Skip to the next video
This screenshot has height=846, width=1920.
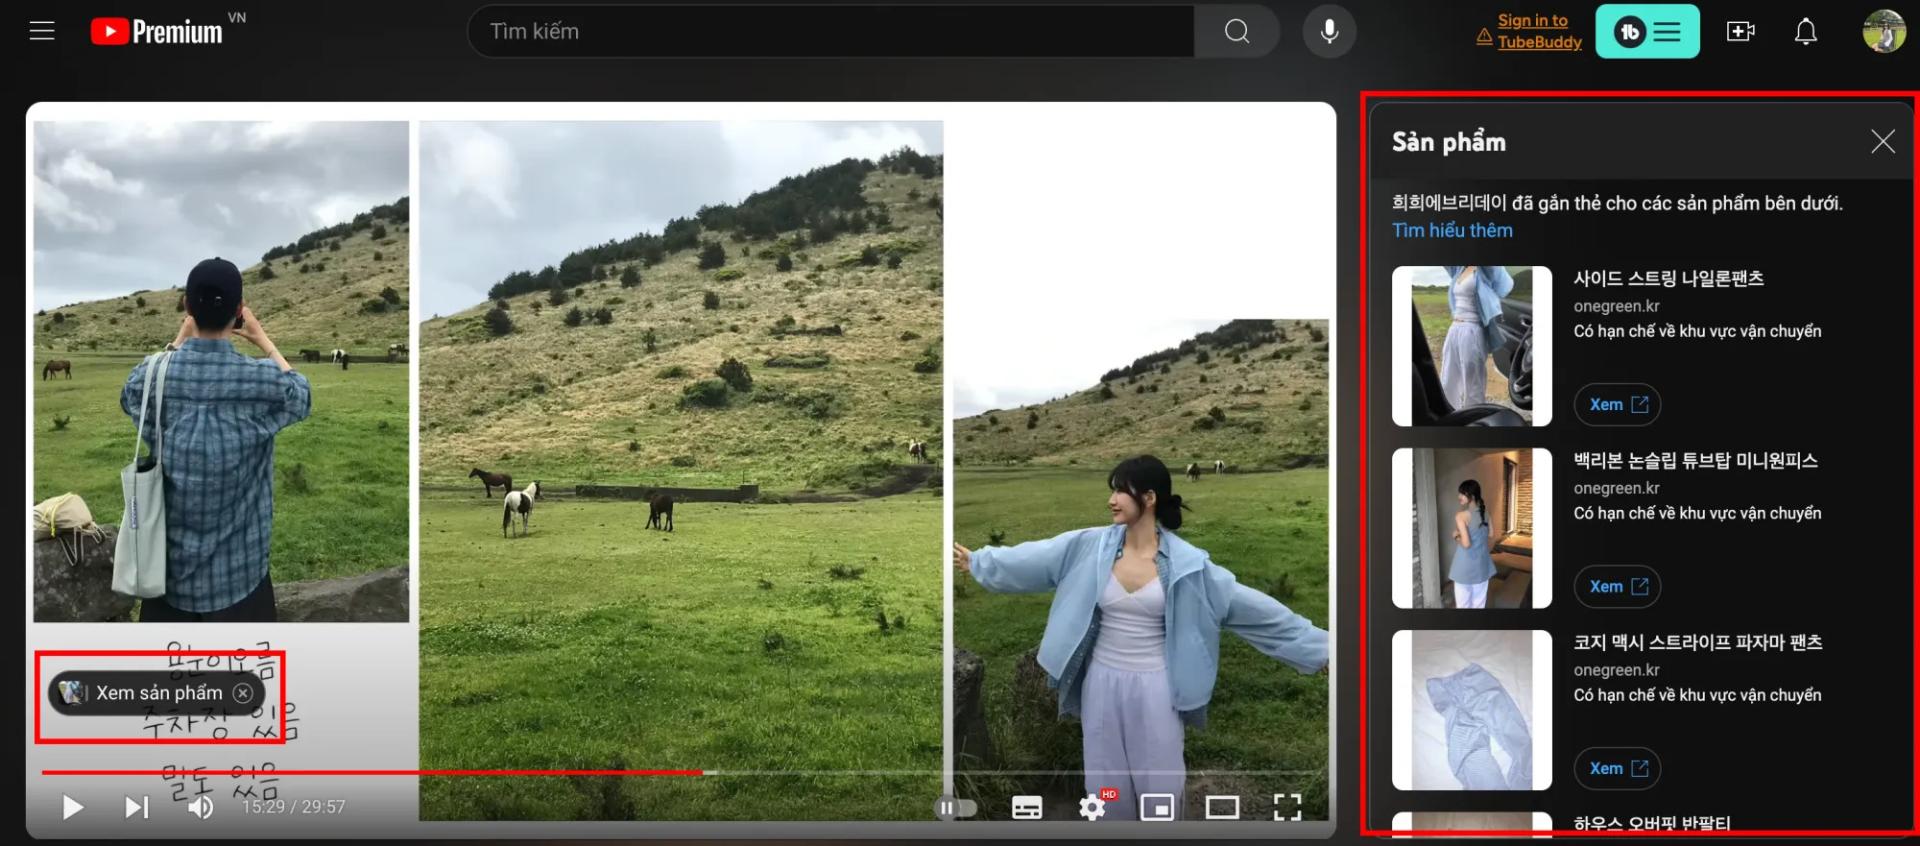click(136, 807)
